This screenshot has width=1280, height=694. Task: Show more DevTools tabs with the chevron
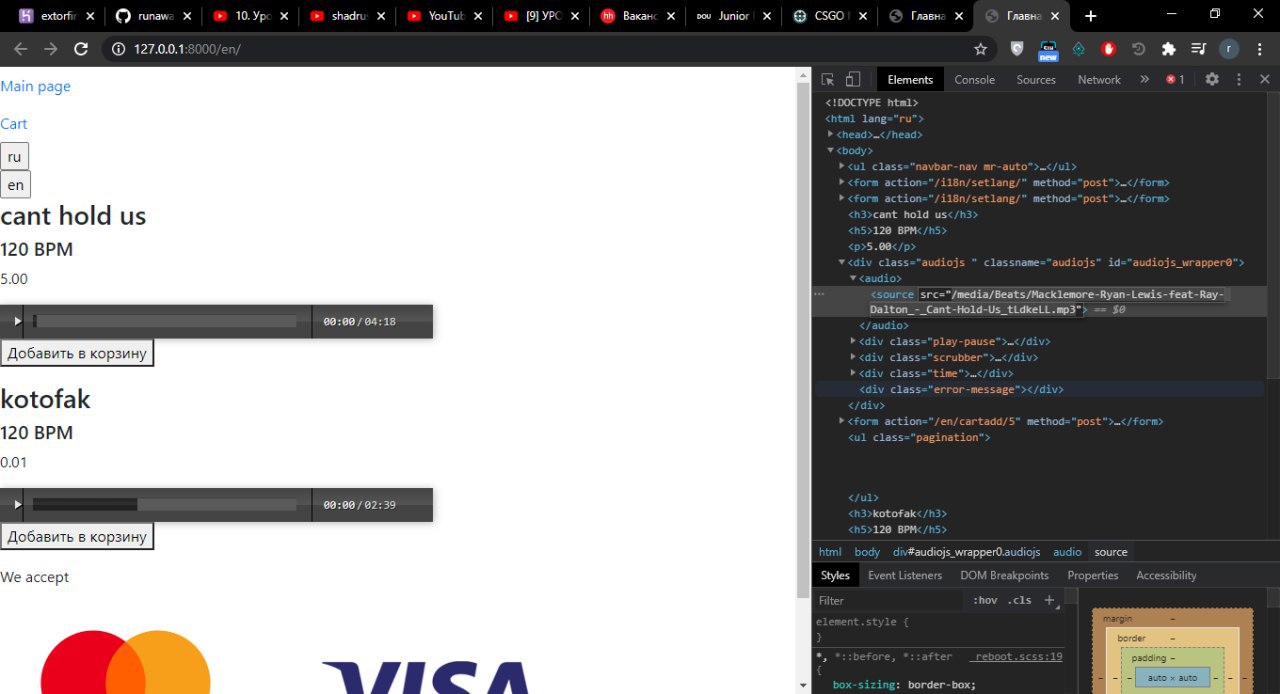click(1144, 80)
